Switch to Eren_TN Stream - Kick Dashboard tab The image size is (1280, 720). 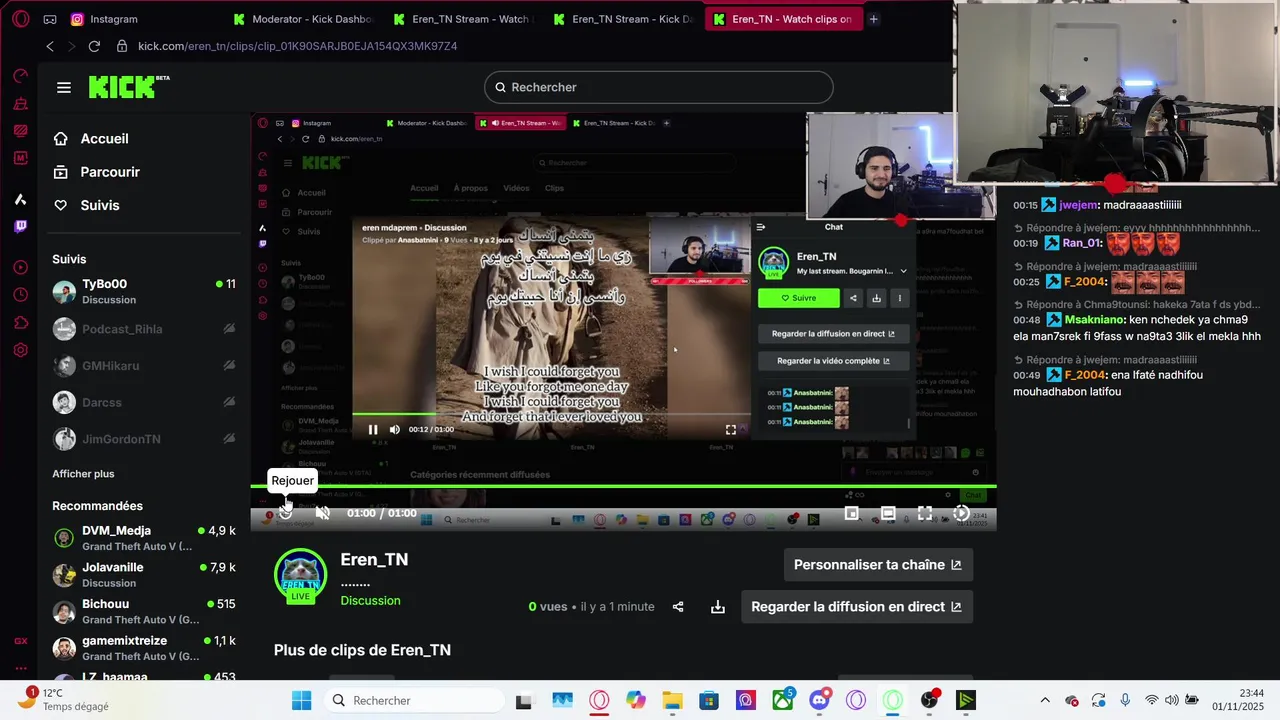[622, 19]
